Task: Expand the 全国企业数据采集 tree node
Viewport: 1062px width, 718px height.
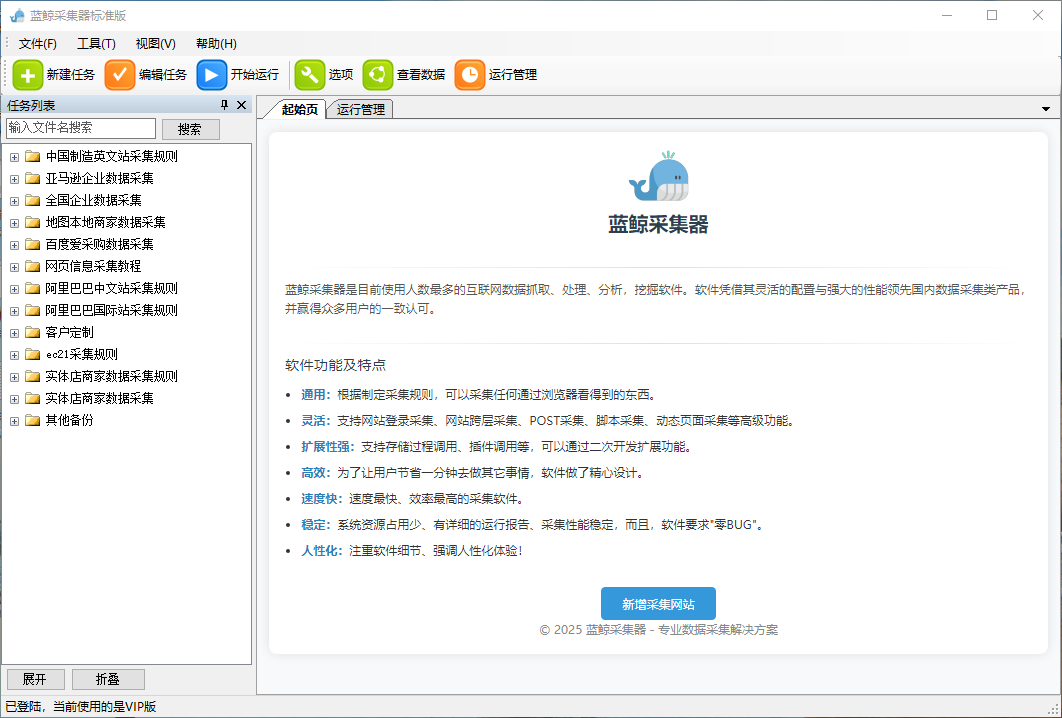Action: (14, 201)
